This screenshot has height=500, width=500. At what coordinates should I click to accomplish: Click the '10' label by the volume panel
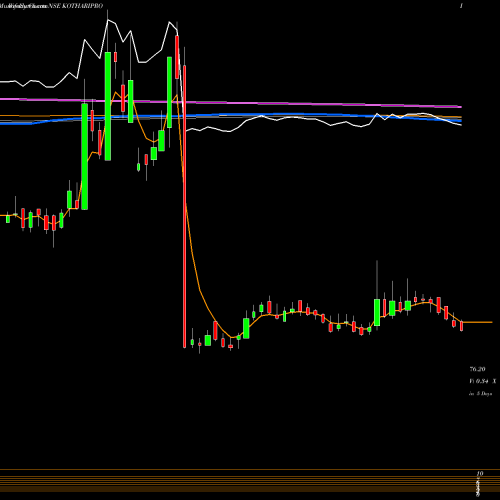[480, 473]
